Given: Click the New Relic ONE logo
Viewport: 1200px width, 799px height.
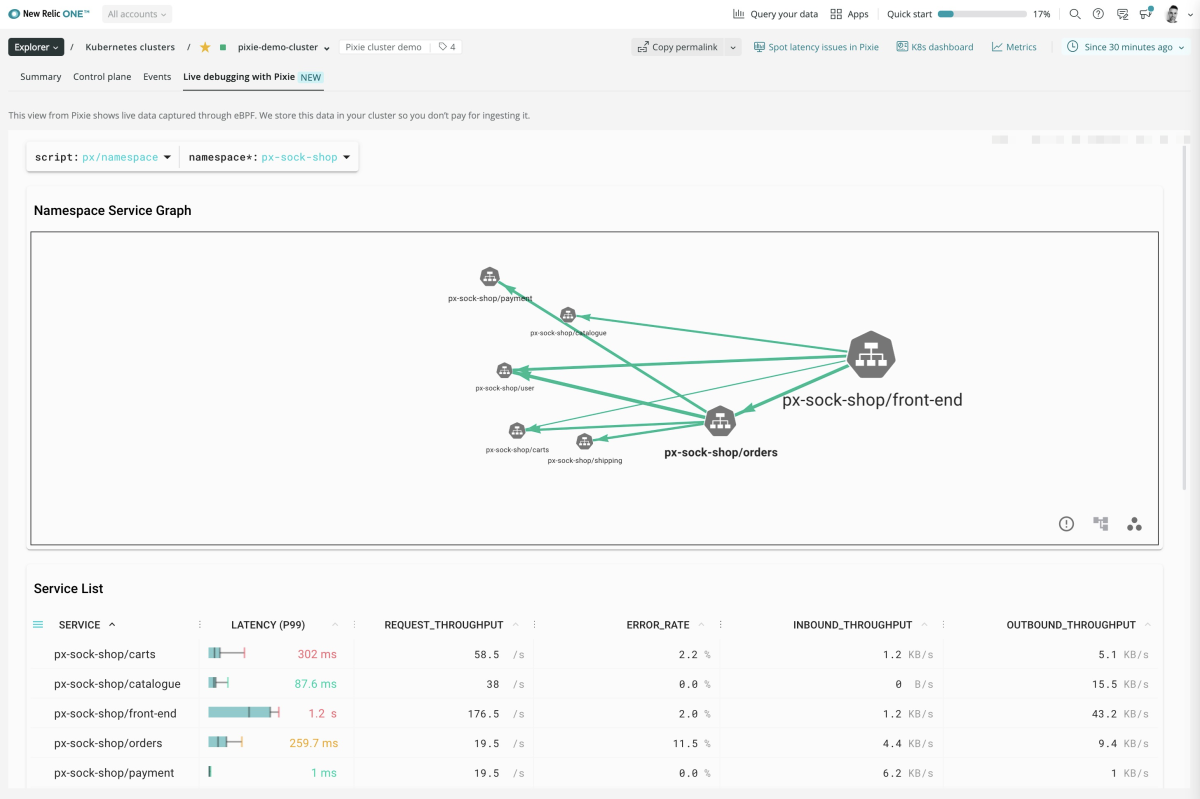Looking at the screenshot, I should (x=49, y=14).
